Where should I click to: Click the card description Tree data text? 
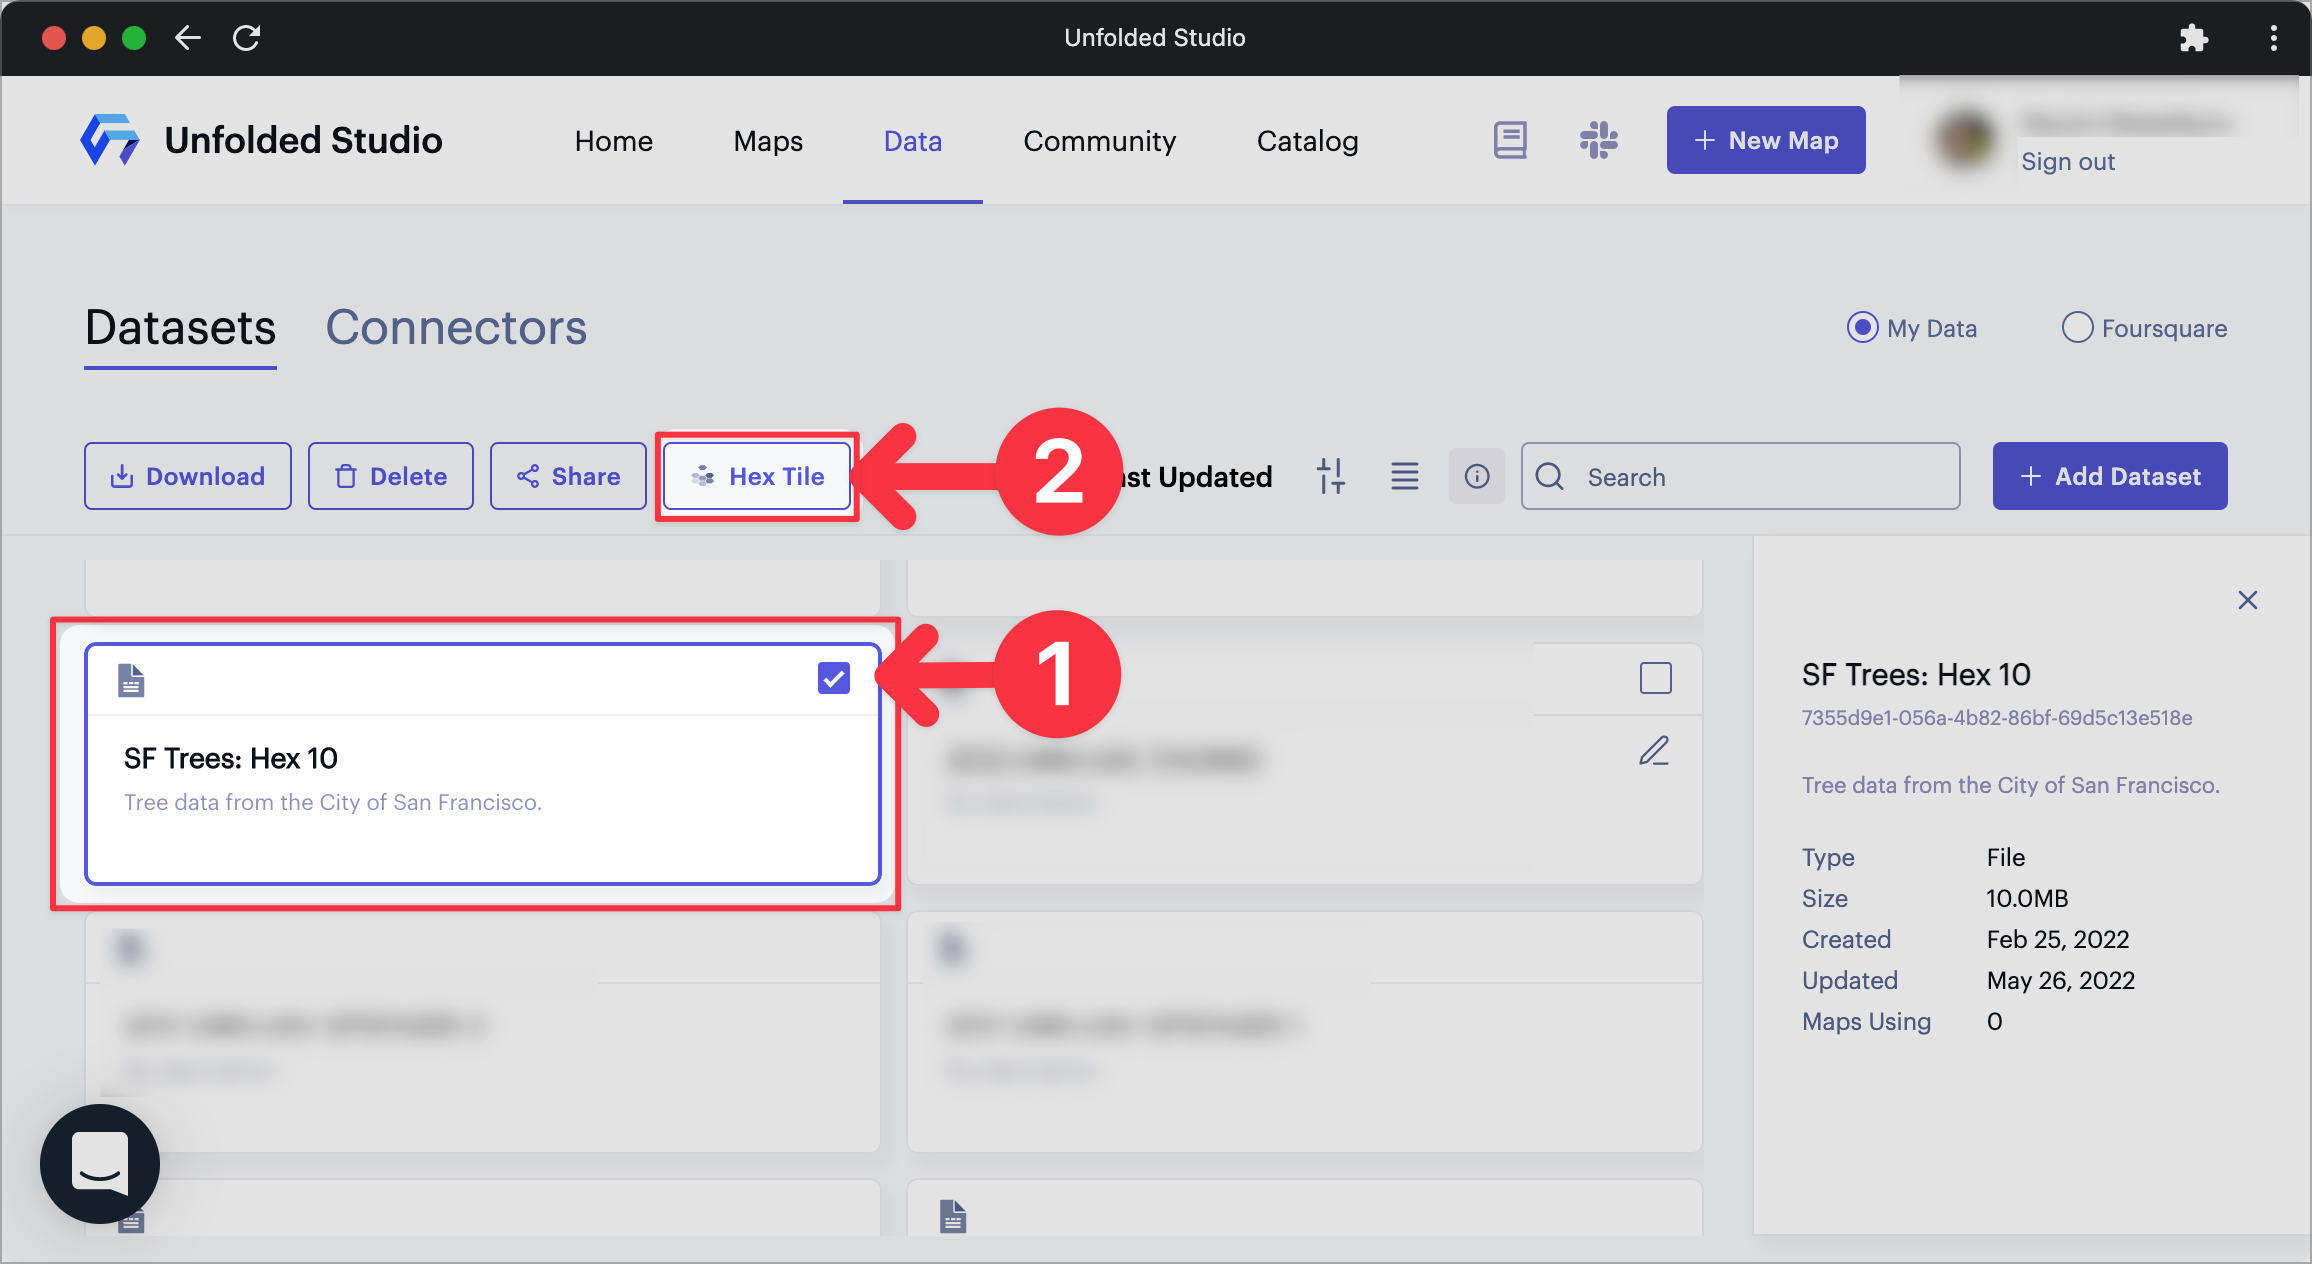click(x=333, y=802)
